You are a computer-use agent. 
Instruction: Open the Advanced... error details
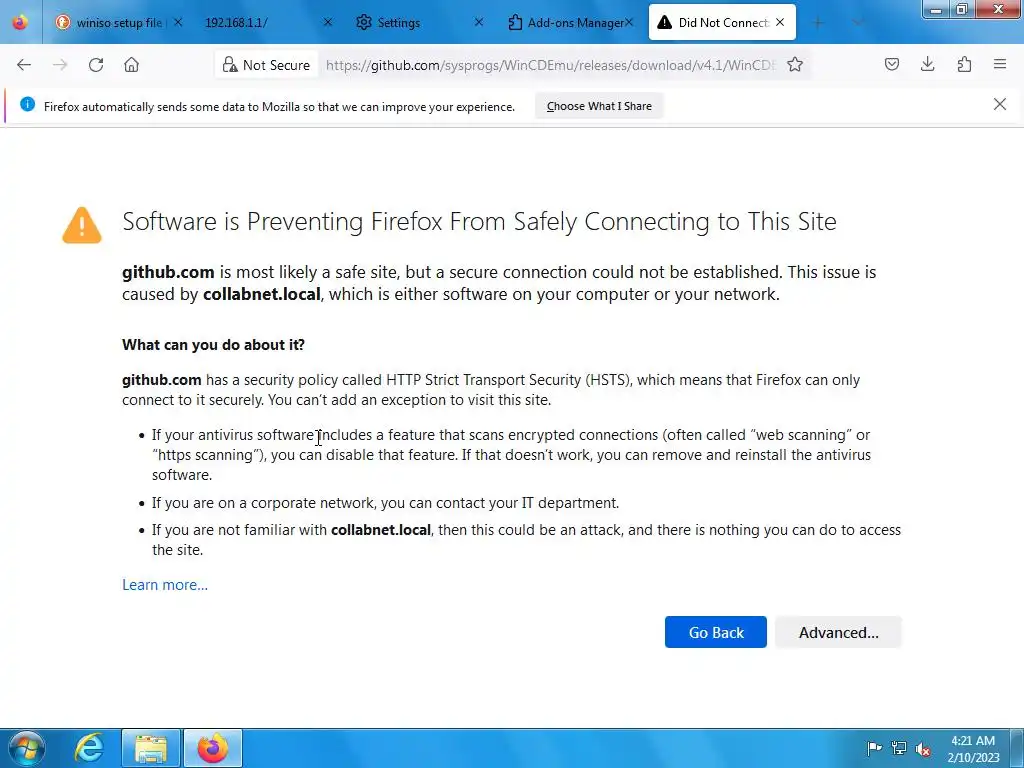coord(839,632)
